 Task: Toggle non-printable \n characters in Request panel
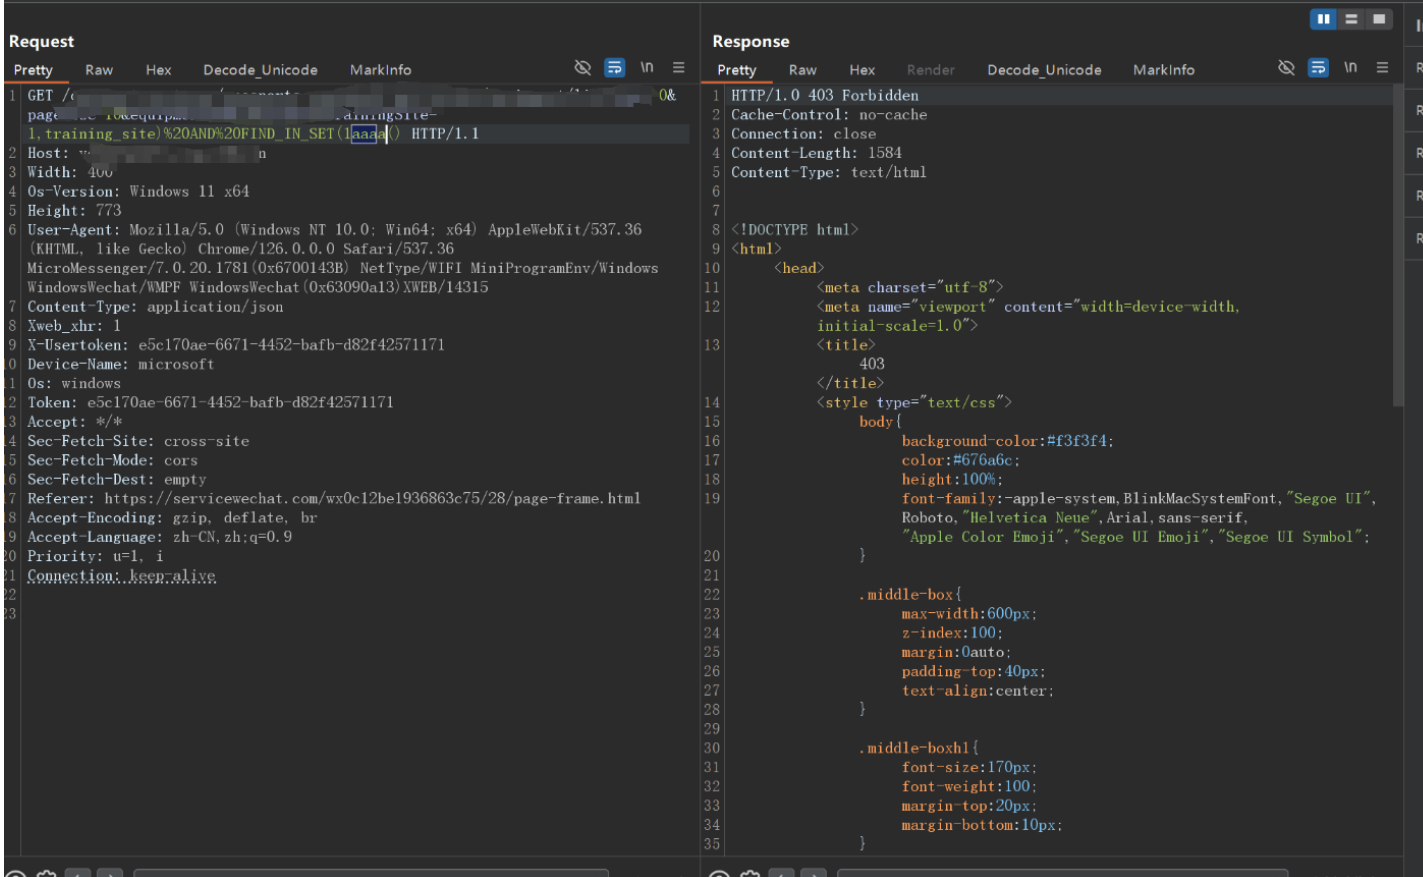click(x=647, y=67)
